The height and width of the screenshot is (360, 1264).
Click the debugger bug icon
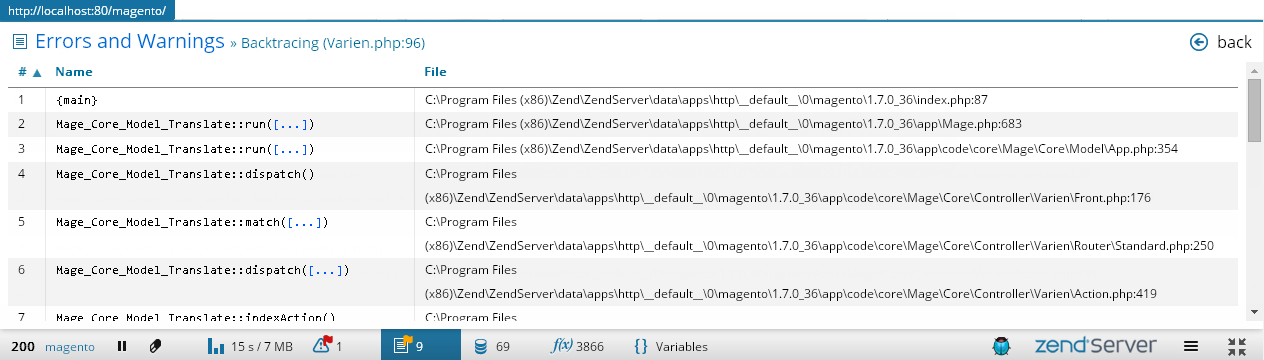coord(1000,346)
